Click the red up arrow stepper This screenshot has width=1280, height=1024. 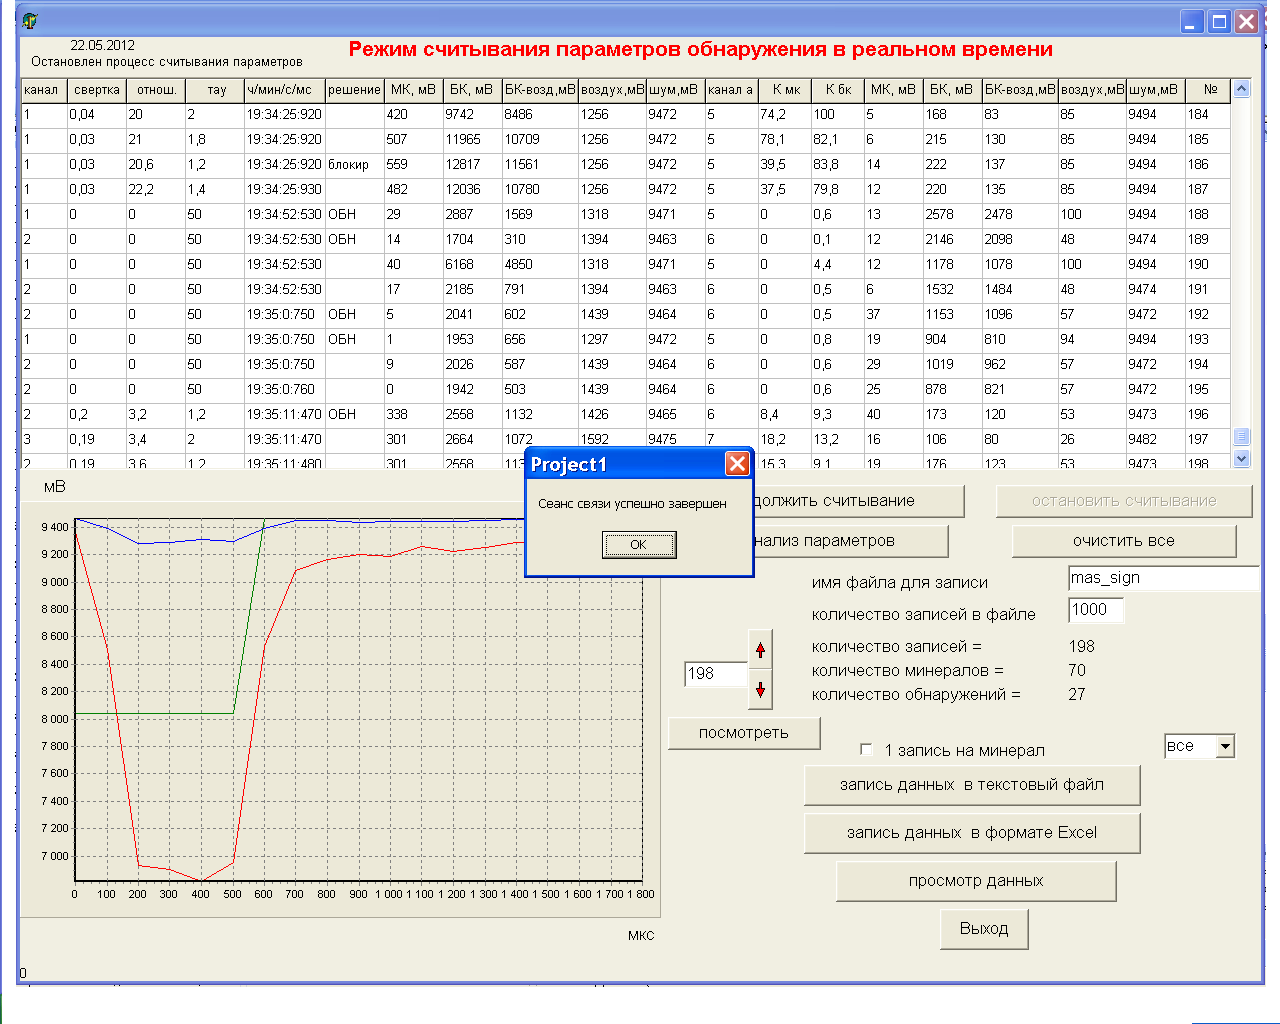pos(760,650)
